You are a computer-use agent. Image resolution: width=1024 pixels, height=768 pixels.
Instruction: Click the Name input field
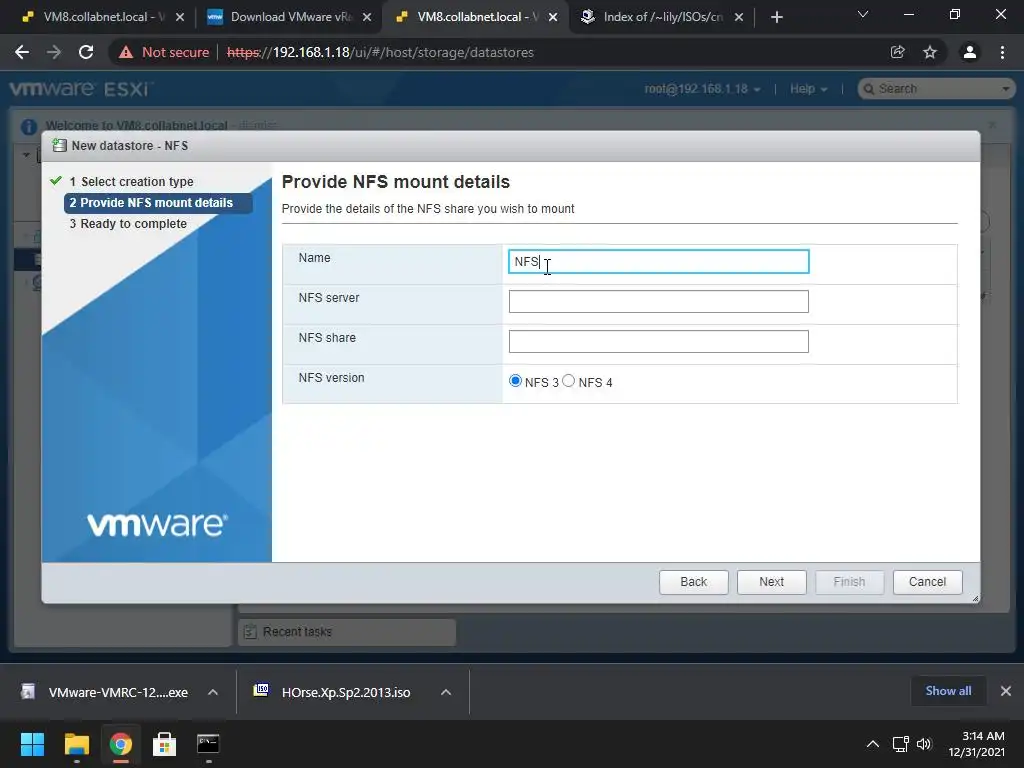click(x=658, y=261)
